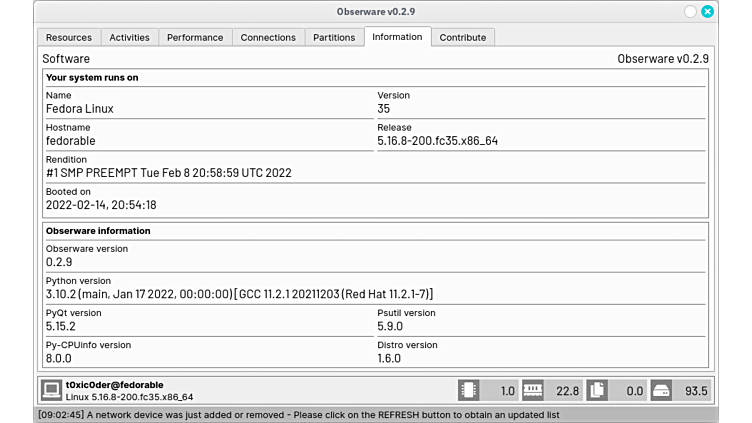Viewport: 752px width, 423px height.
Task: Select the Information tab
Action: click(x=397, y=36)
